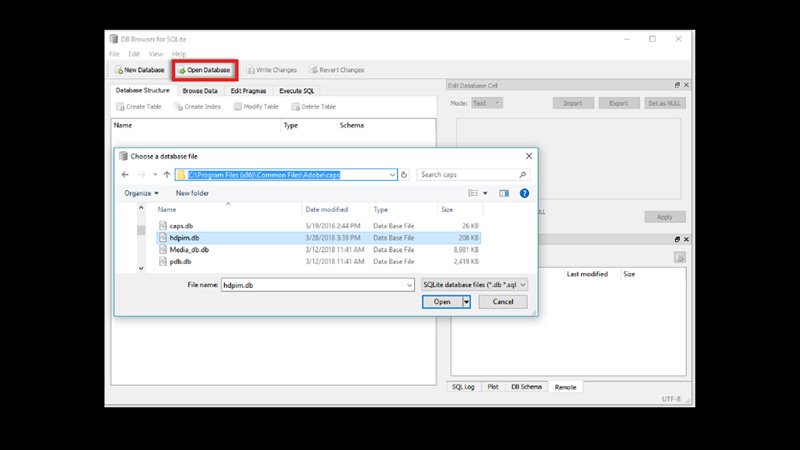
Task: Click Revert Changes in the toolbar
Action: point(337,70)
